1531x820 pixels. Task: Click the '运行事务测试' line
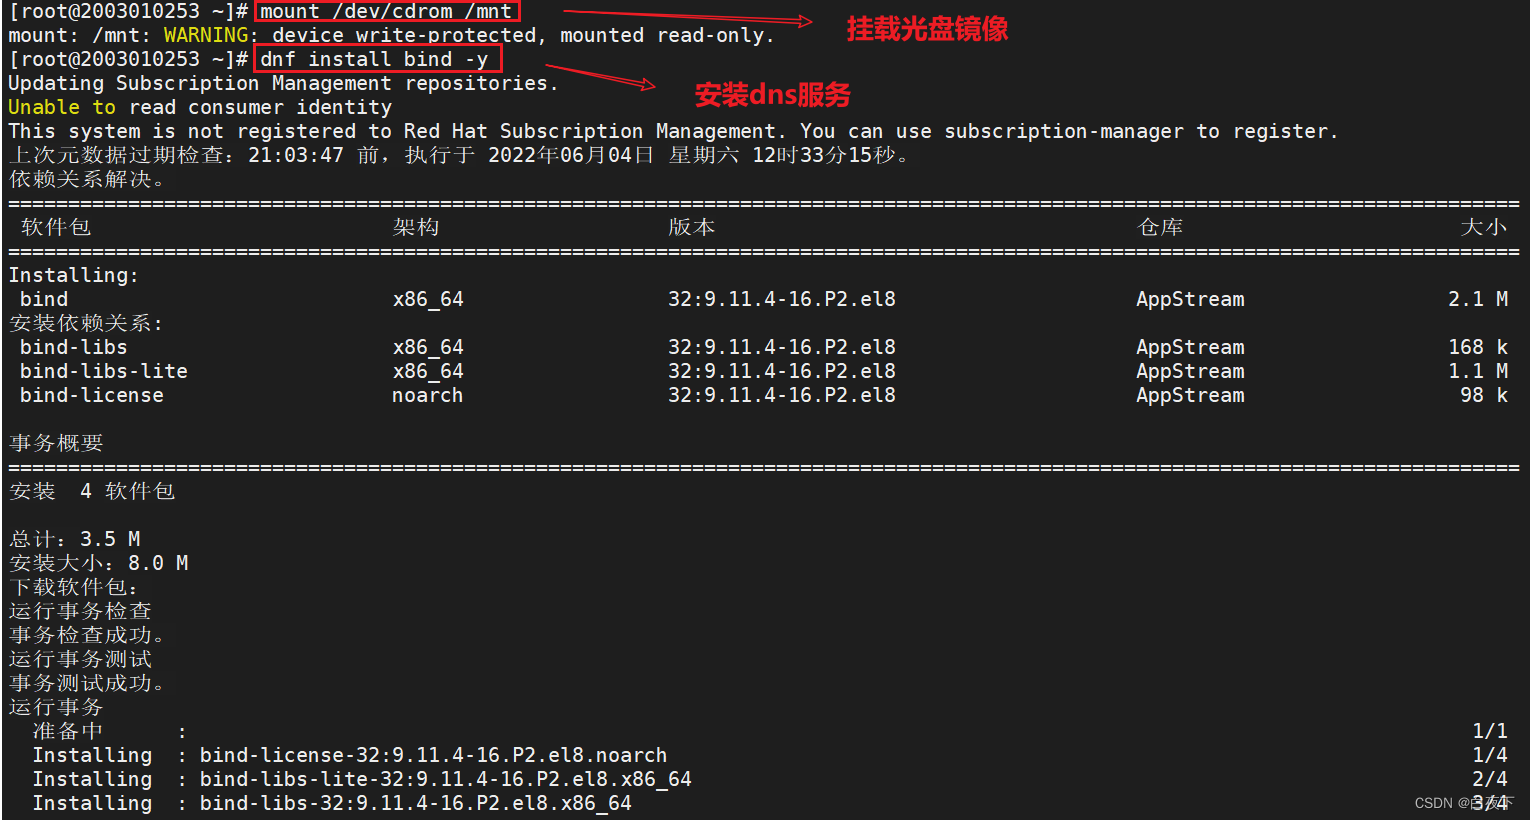[x=80, y=659]
